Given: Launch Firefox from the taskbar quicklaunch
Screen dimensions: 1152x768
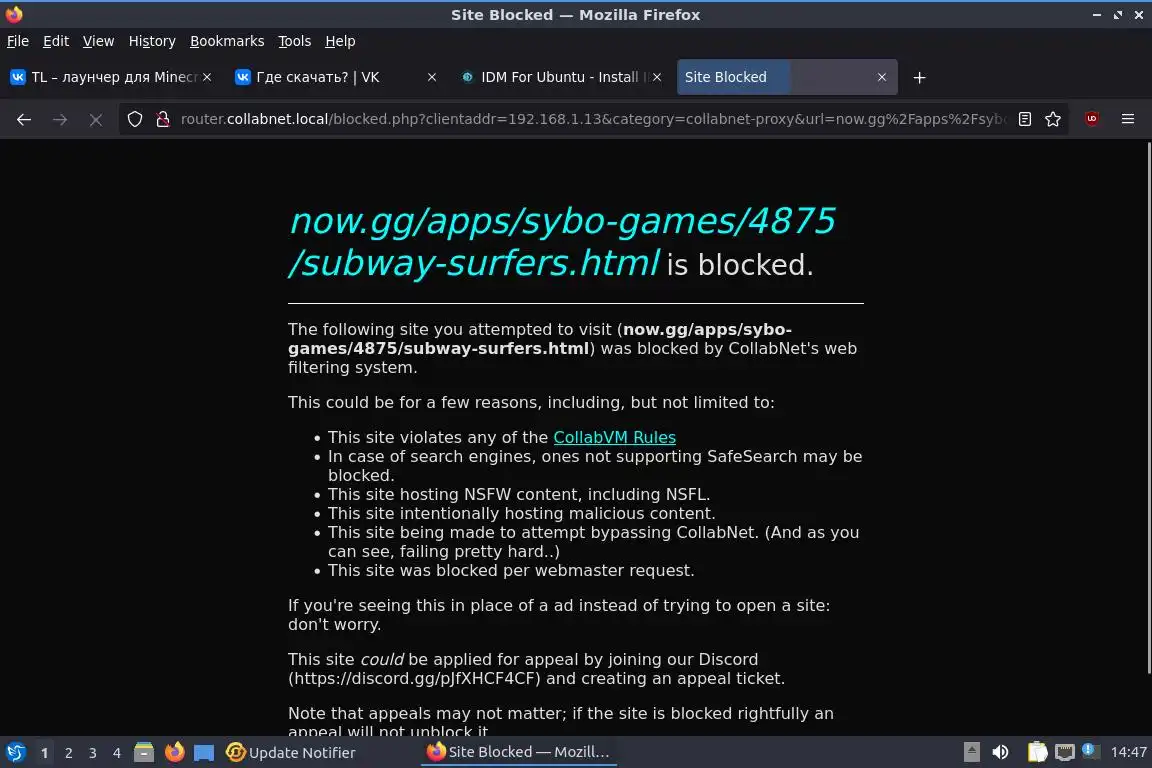Looking at the screenshot, I should pyautogui.click(x=174, y=753).
